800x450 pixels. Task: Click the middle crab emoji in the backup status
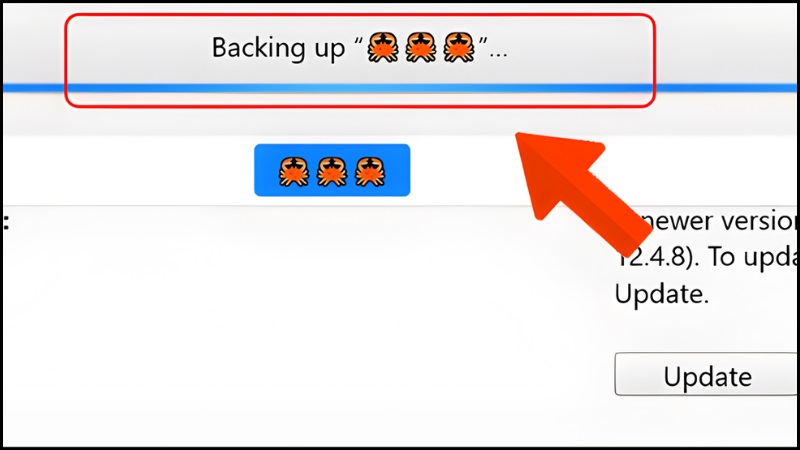click(x=421, y=47)
